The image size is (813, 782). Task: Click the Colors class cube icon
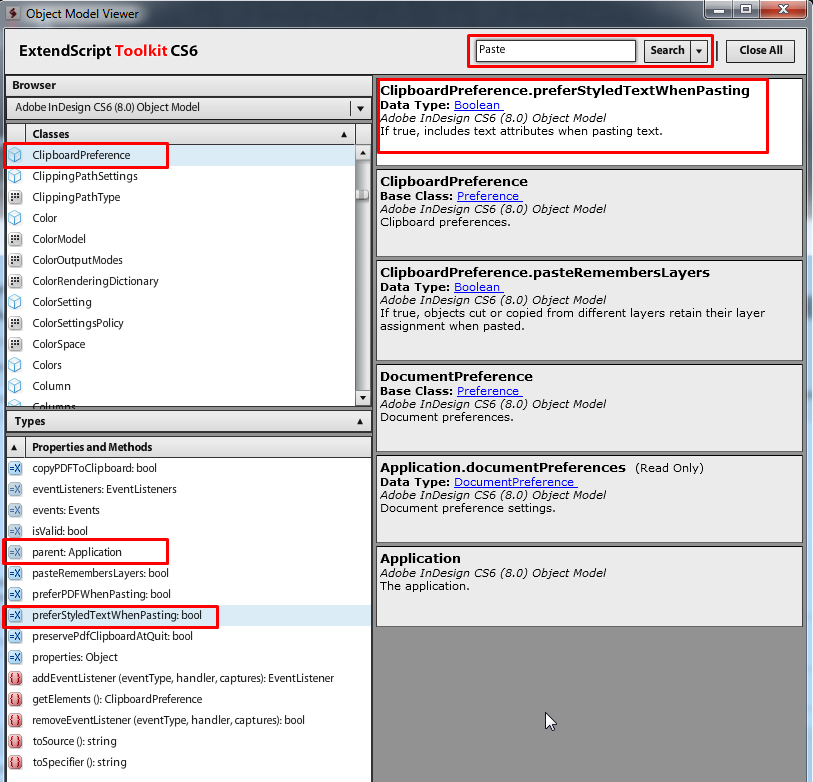point(16,365)
